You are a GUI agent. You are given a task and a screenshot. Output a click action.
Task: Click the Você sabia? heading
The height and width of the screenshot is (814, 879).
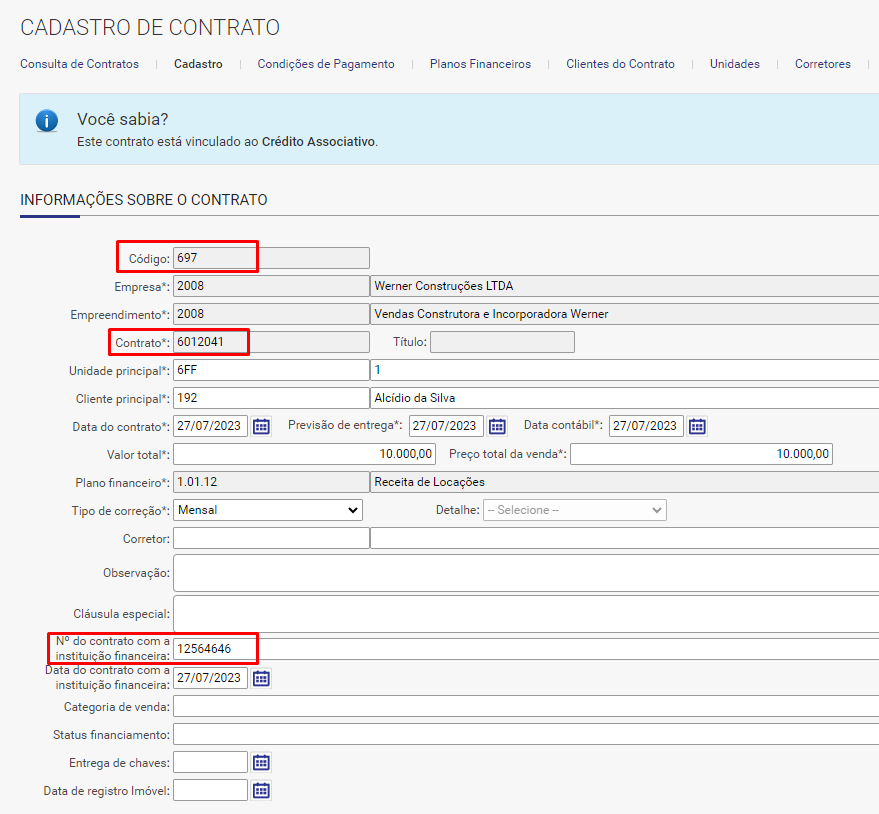(123, 119)
